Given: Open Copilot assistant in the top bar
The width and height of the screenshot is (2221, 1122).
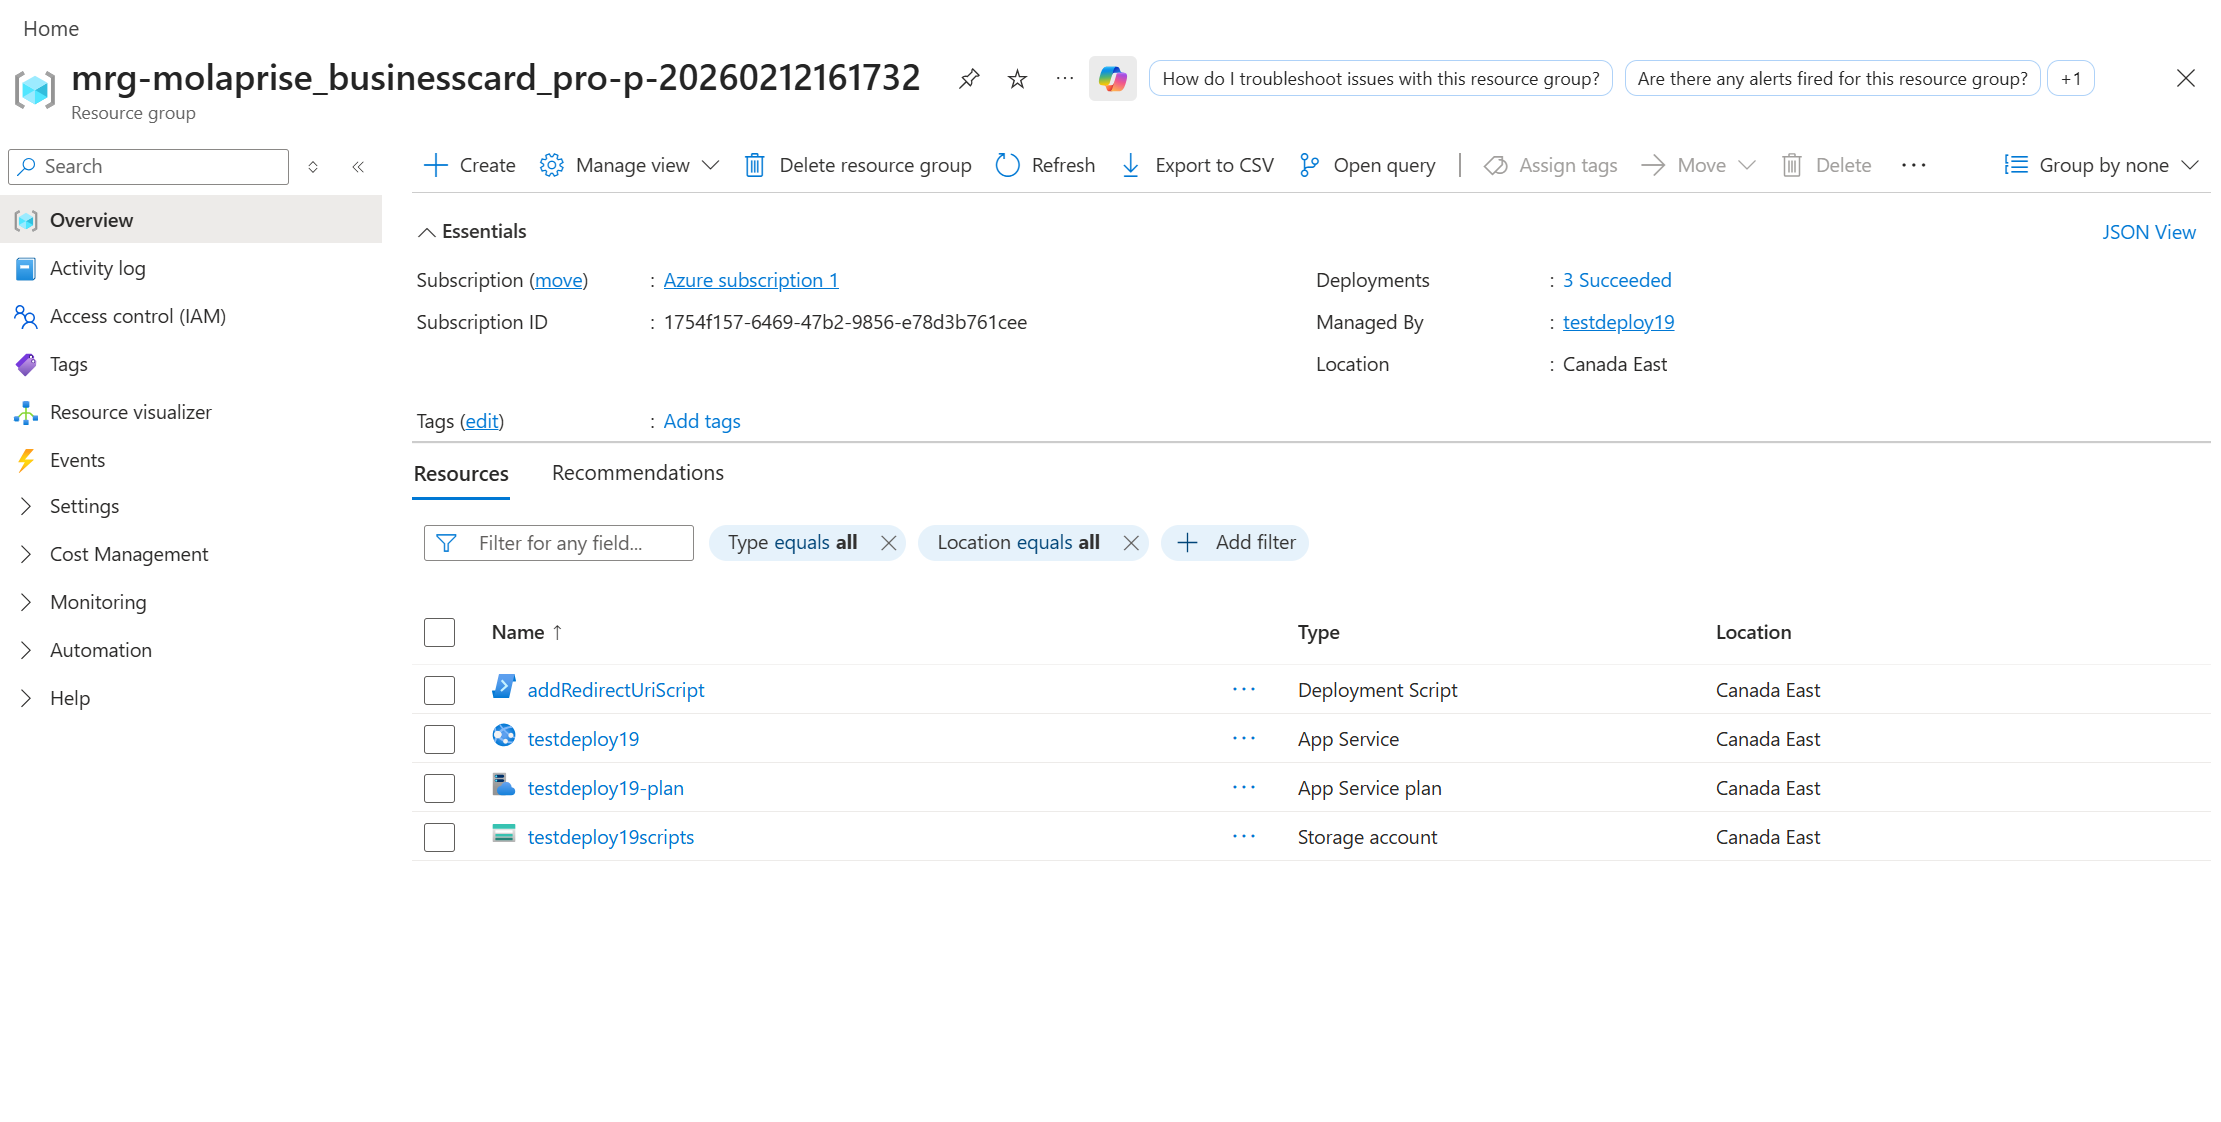Looking at the screenshot, I should tap(1112, 78).
